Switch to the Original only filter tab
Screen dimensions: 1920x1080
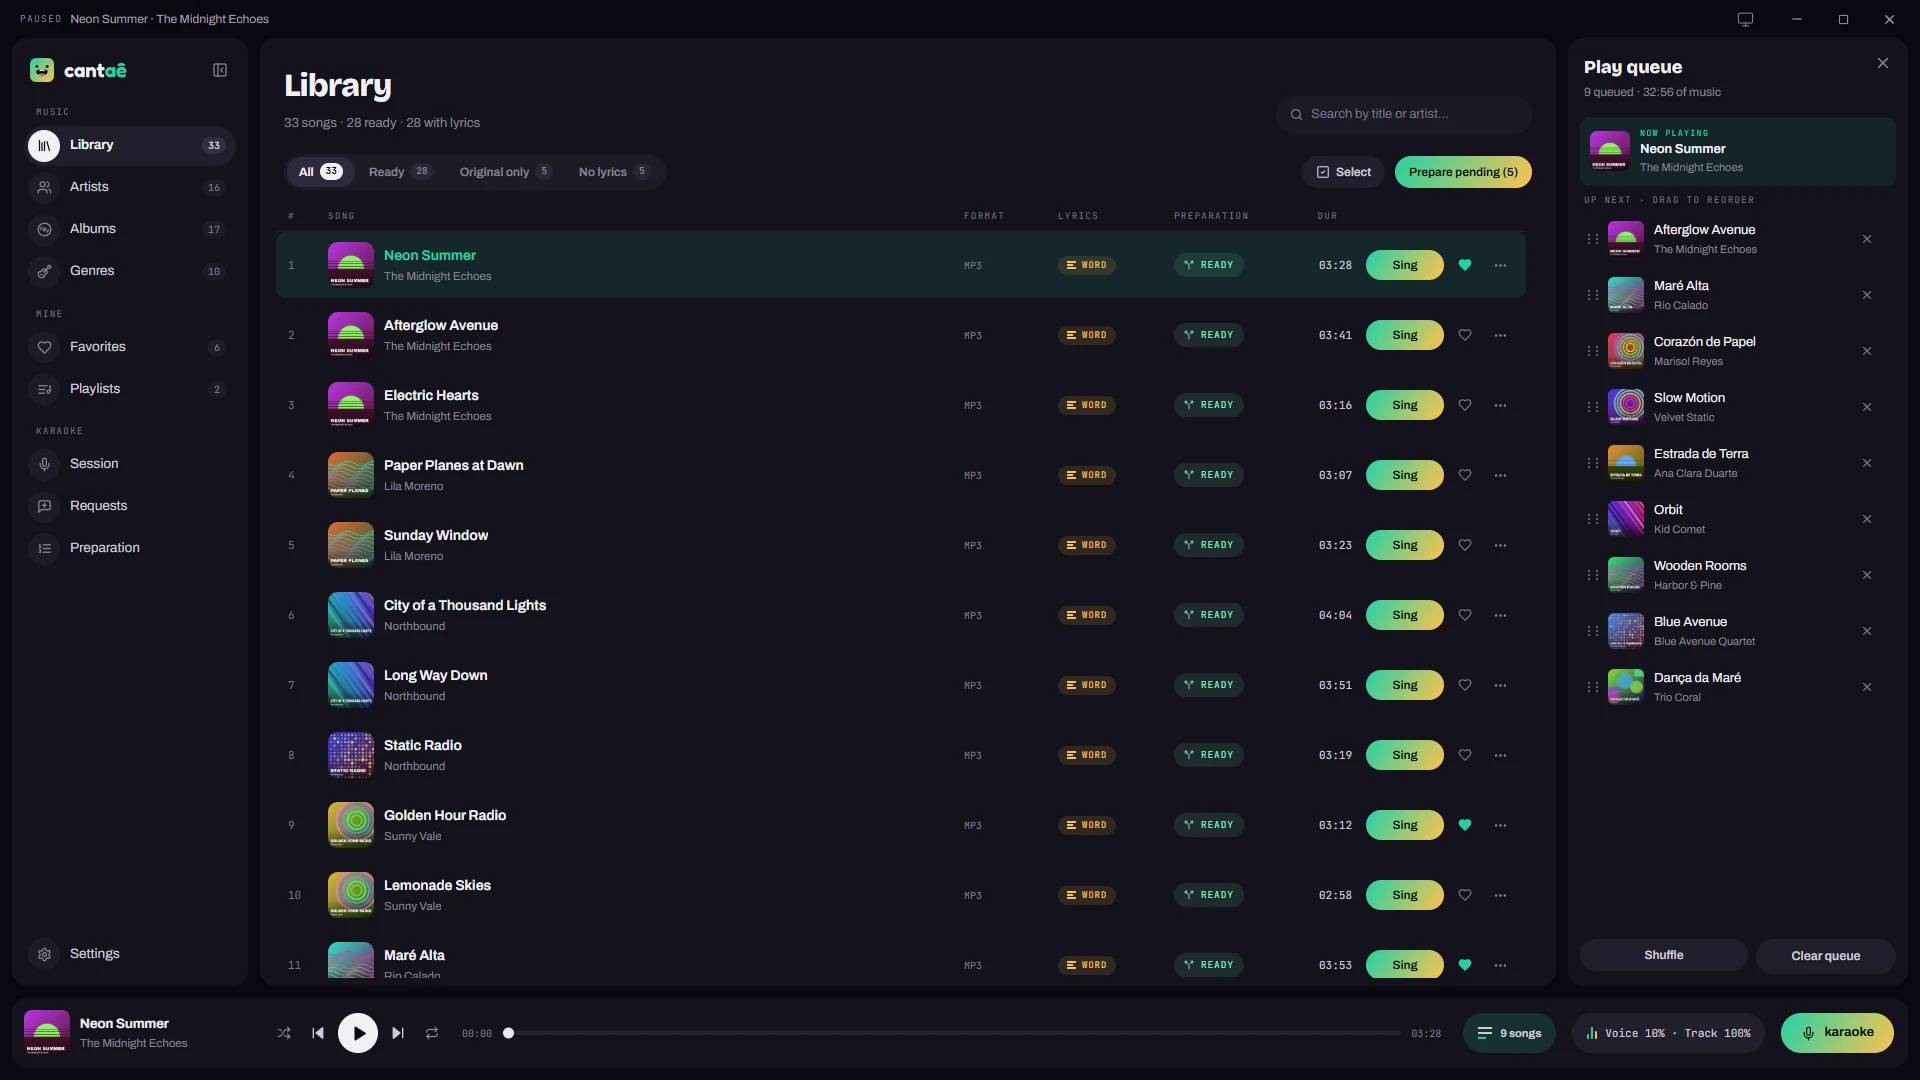point(505,172)
